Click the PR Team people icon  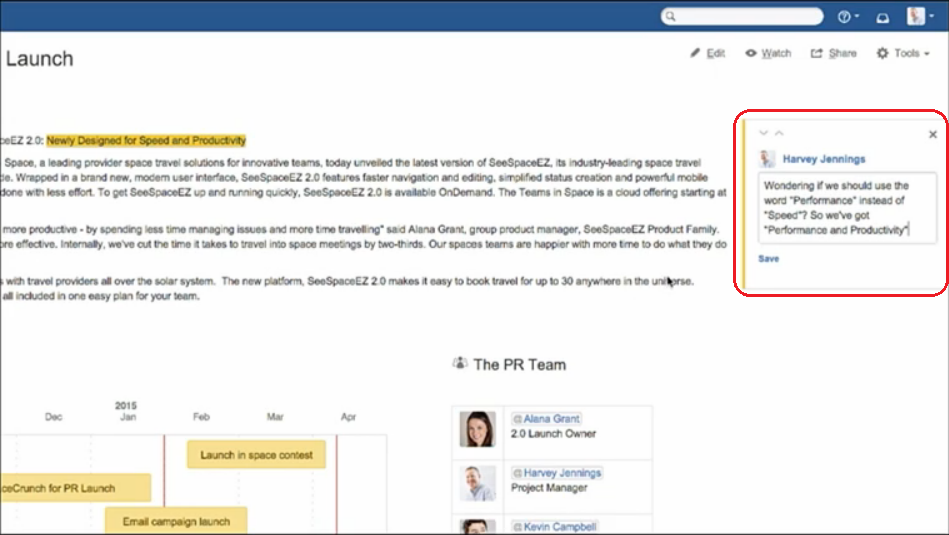coord(460,363)
